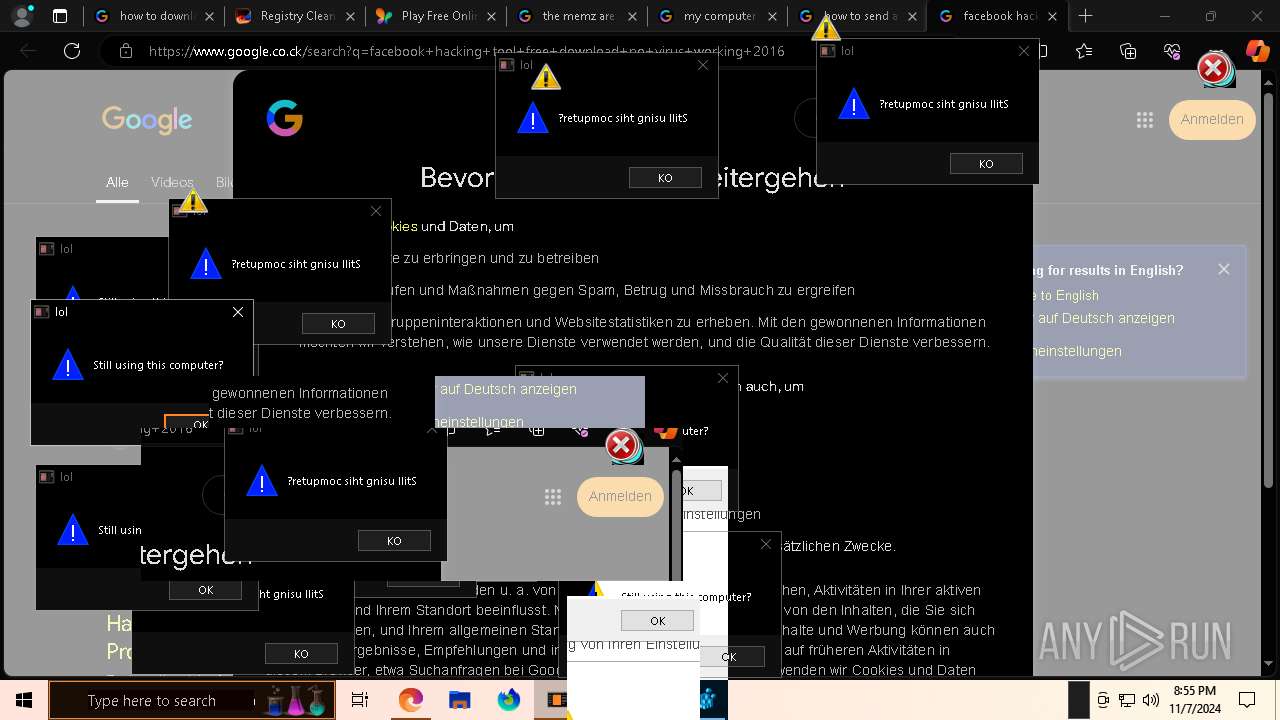Open network status tray icon
The width and height of the screenshot is (1280, 720).
click(x=1127, y=700)
